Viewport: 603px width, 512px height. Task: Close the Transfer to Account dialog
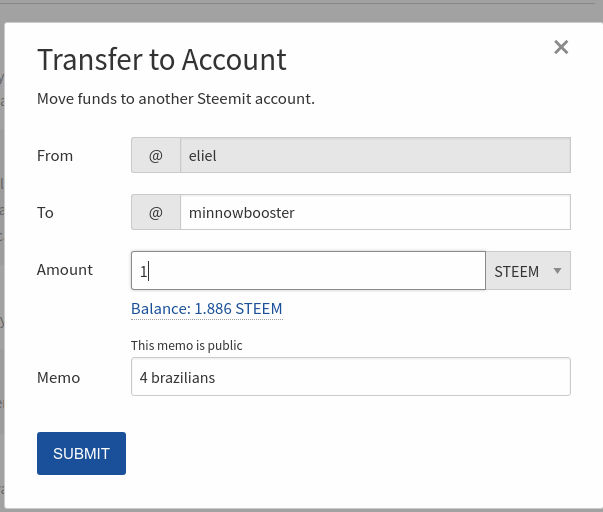click(x=561, y=47)
